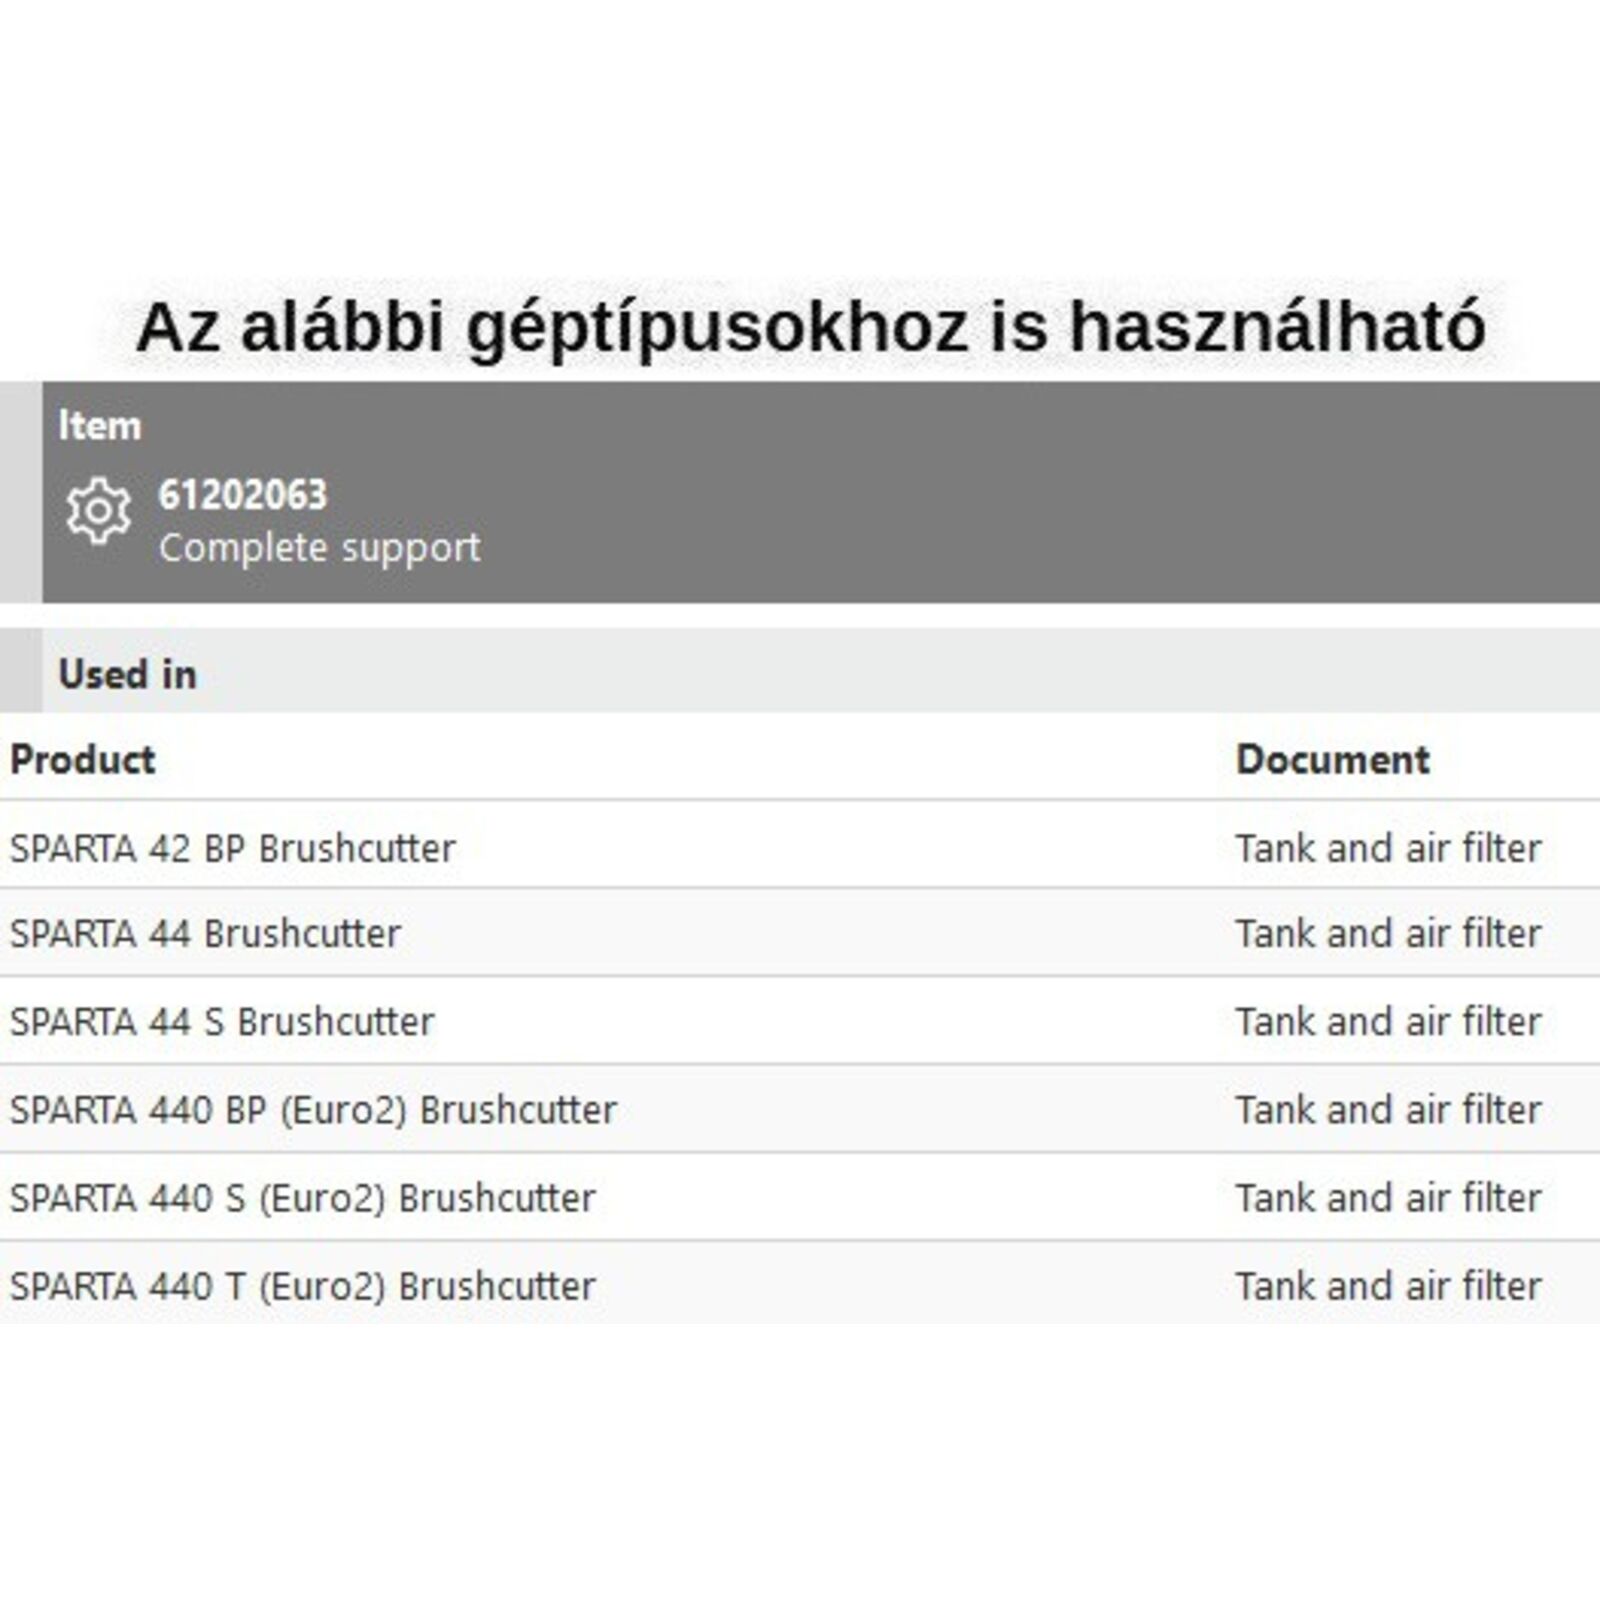Viewport: 1600px width, 1600px height.
Task: View Tank and air filter for SPARTA 440 T
Action: [1388, 1286]
